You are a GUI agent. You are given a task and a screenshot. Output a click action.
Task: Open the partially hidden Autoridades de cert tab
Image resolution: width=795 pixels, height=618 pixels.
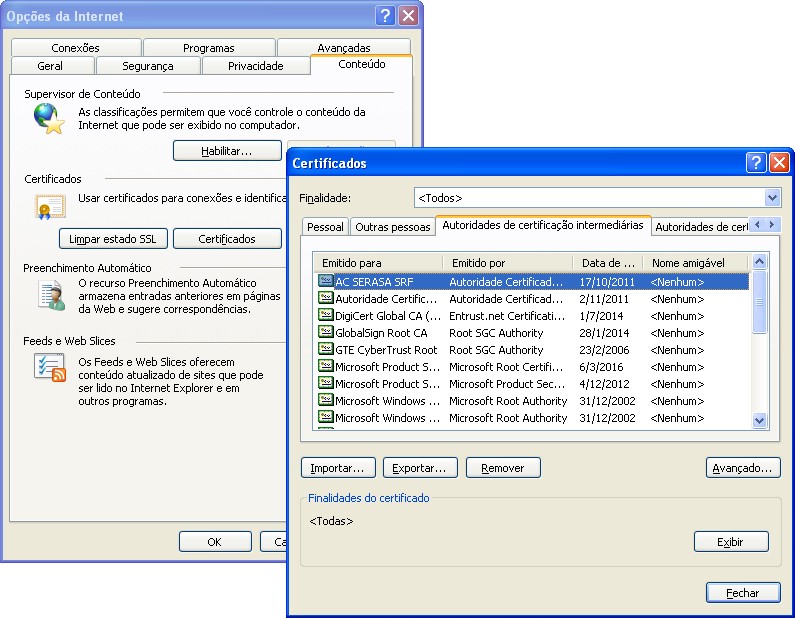pyautogui.click(x=701, y=227)
